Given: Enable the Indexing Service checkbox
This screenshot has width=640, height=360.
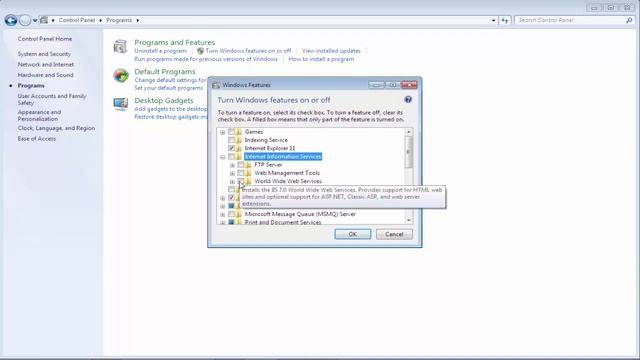Looking at the screenshot, I should click(231, 140).
